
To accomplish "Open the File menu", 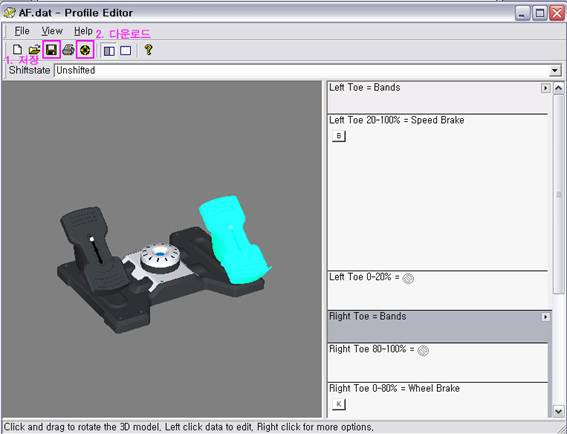I will 22,31.
